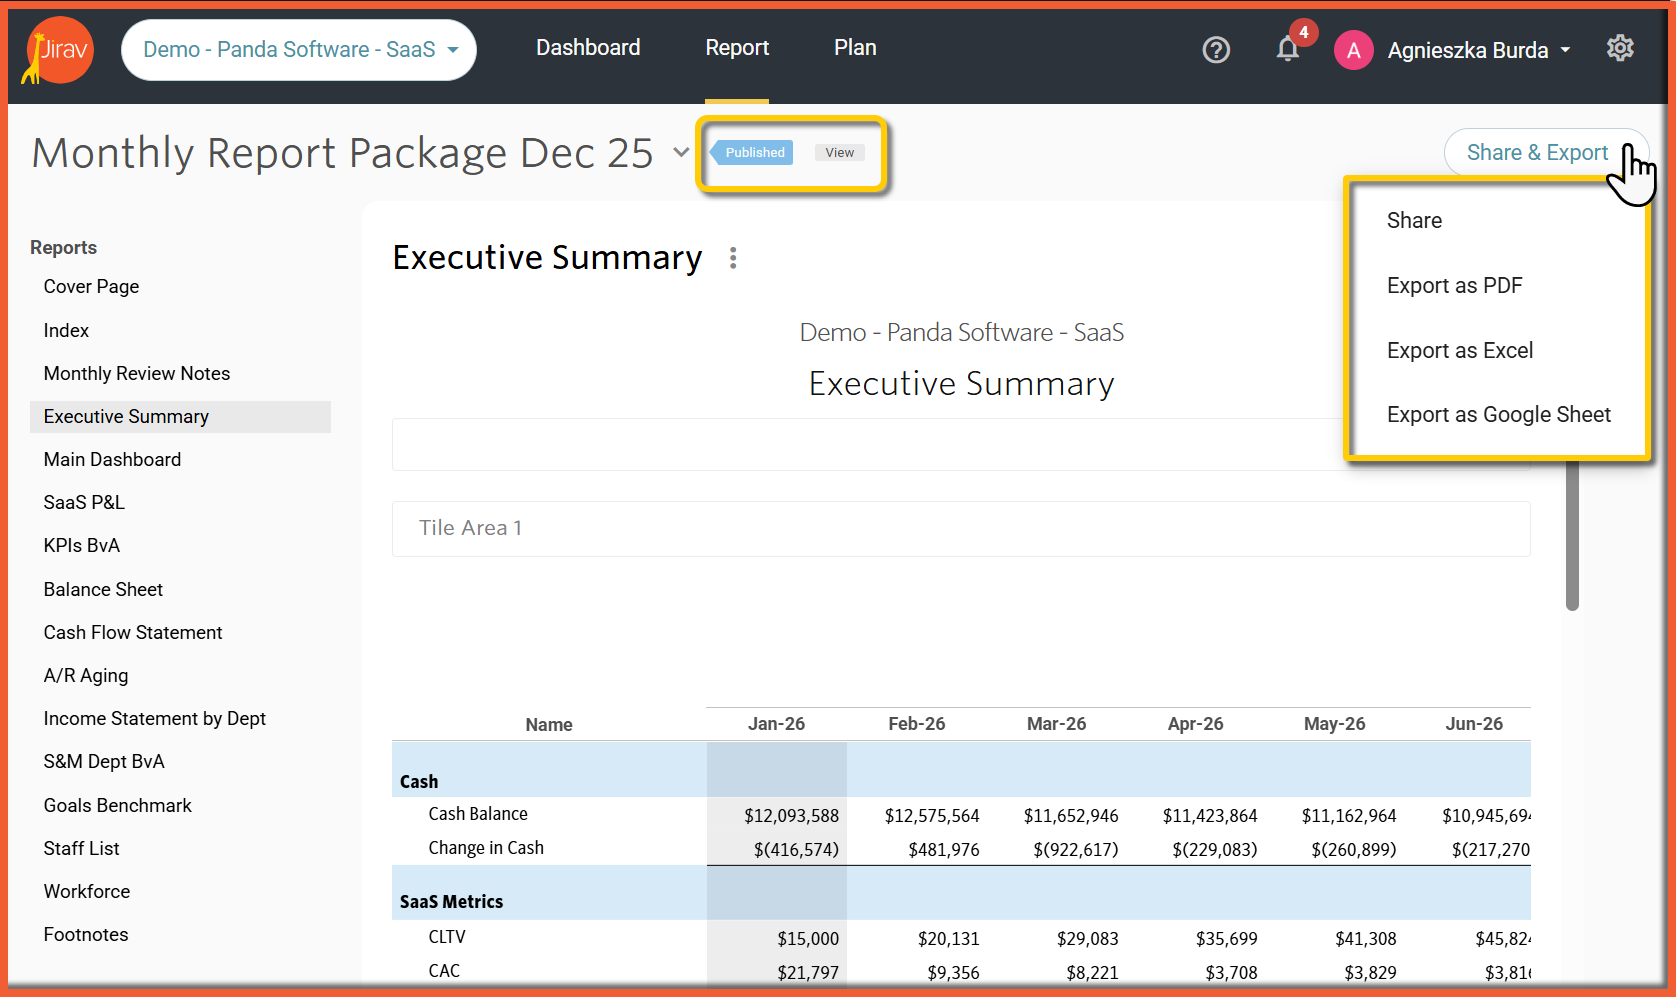Switch to View mode badge
Image resolution: width=1676 pixels, height=997 pixels.
[839, 153]
